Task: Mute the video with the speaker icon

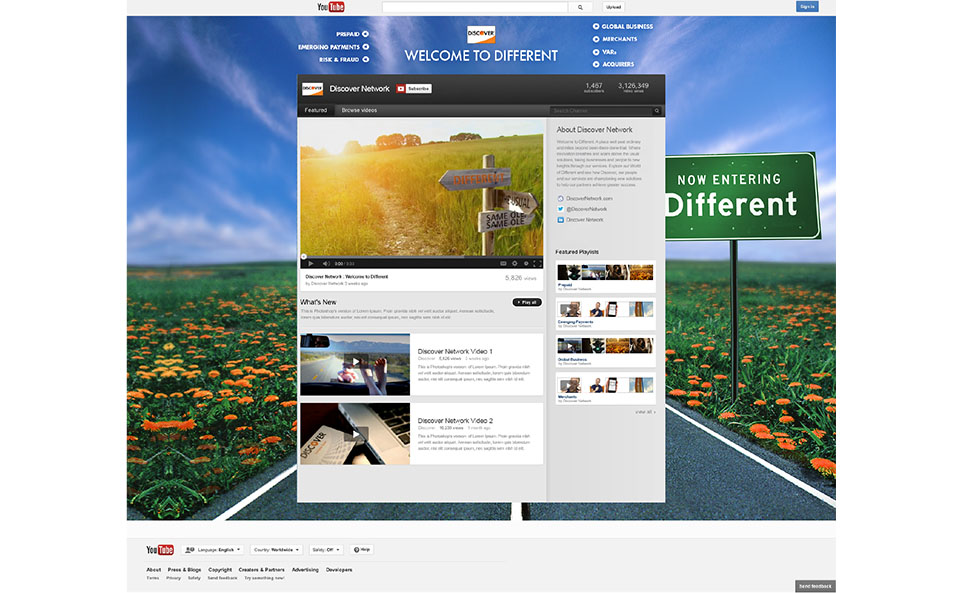Action: click(x=325, y=263)
